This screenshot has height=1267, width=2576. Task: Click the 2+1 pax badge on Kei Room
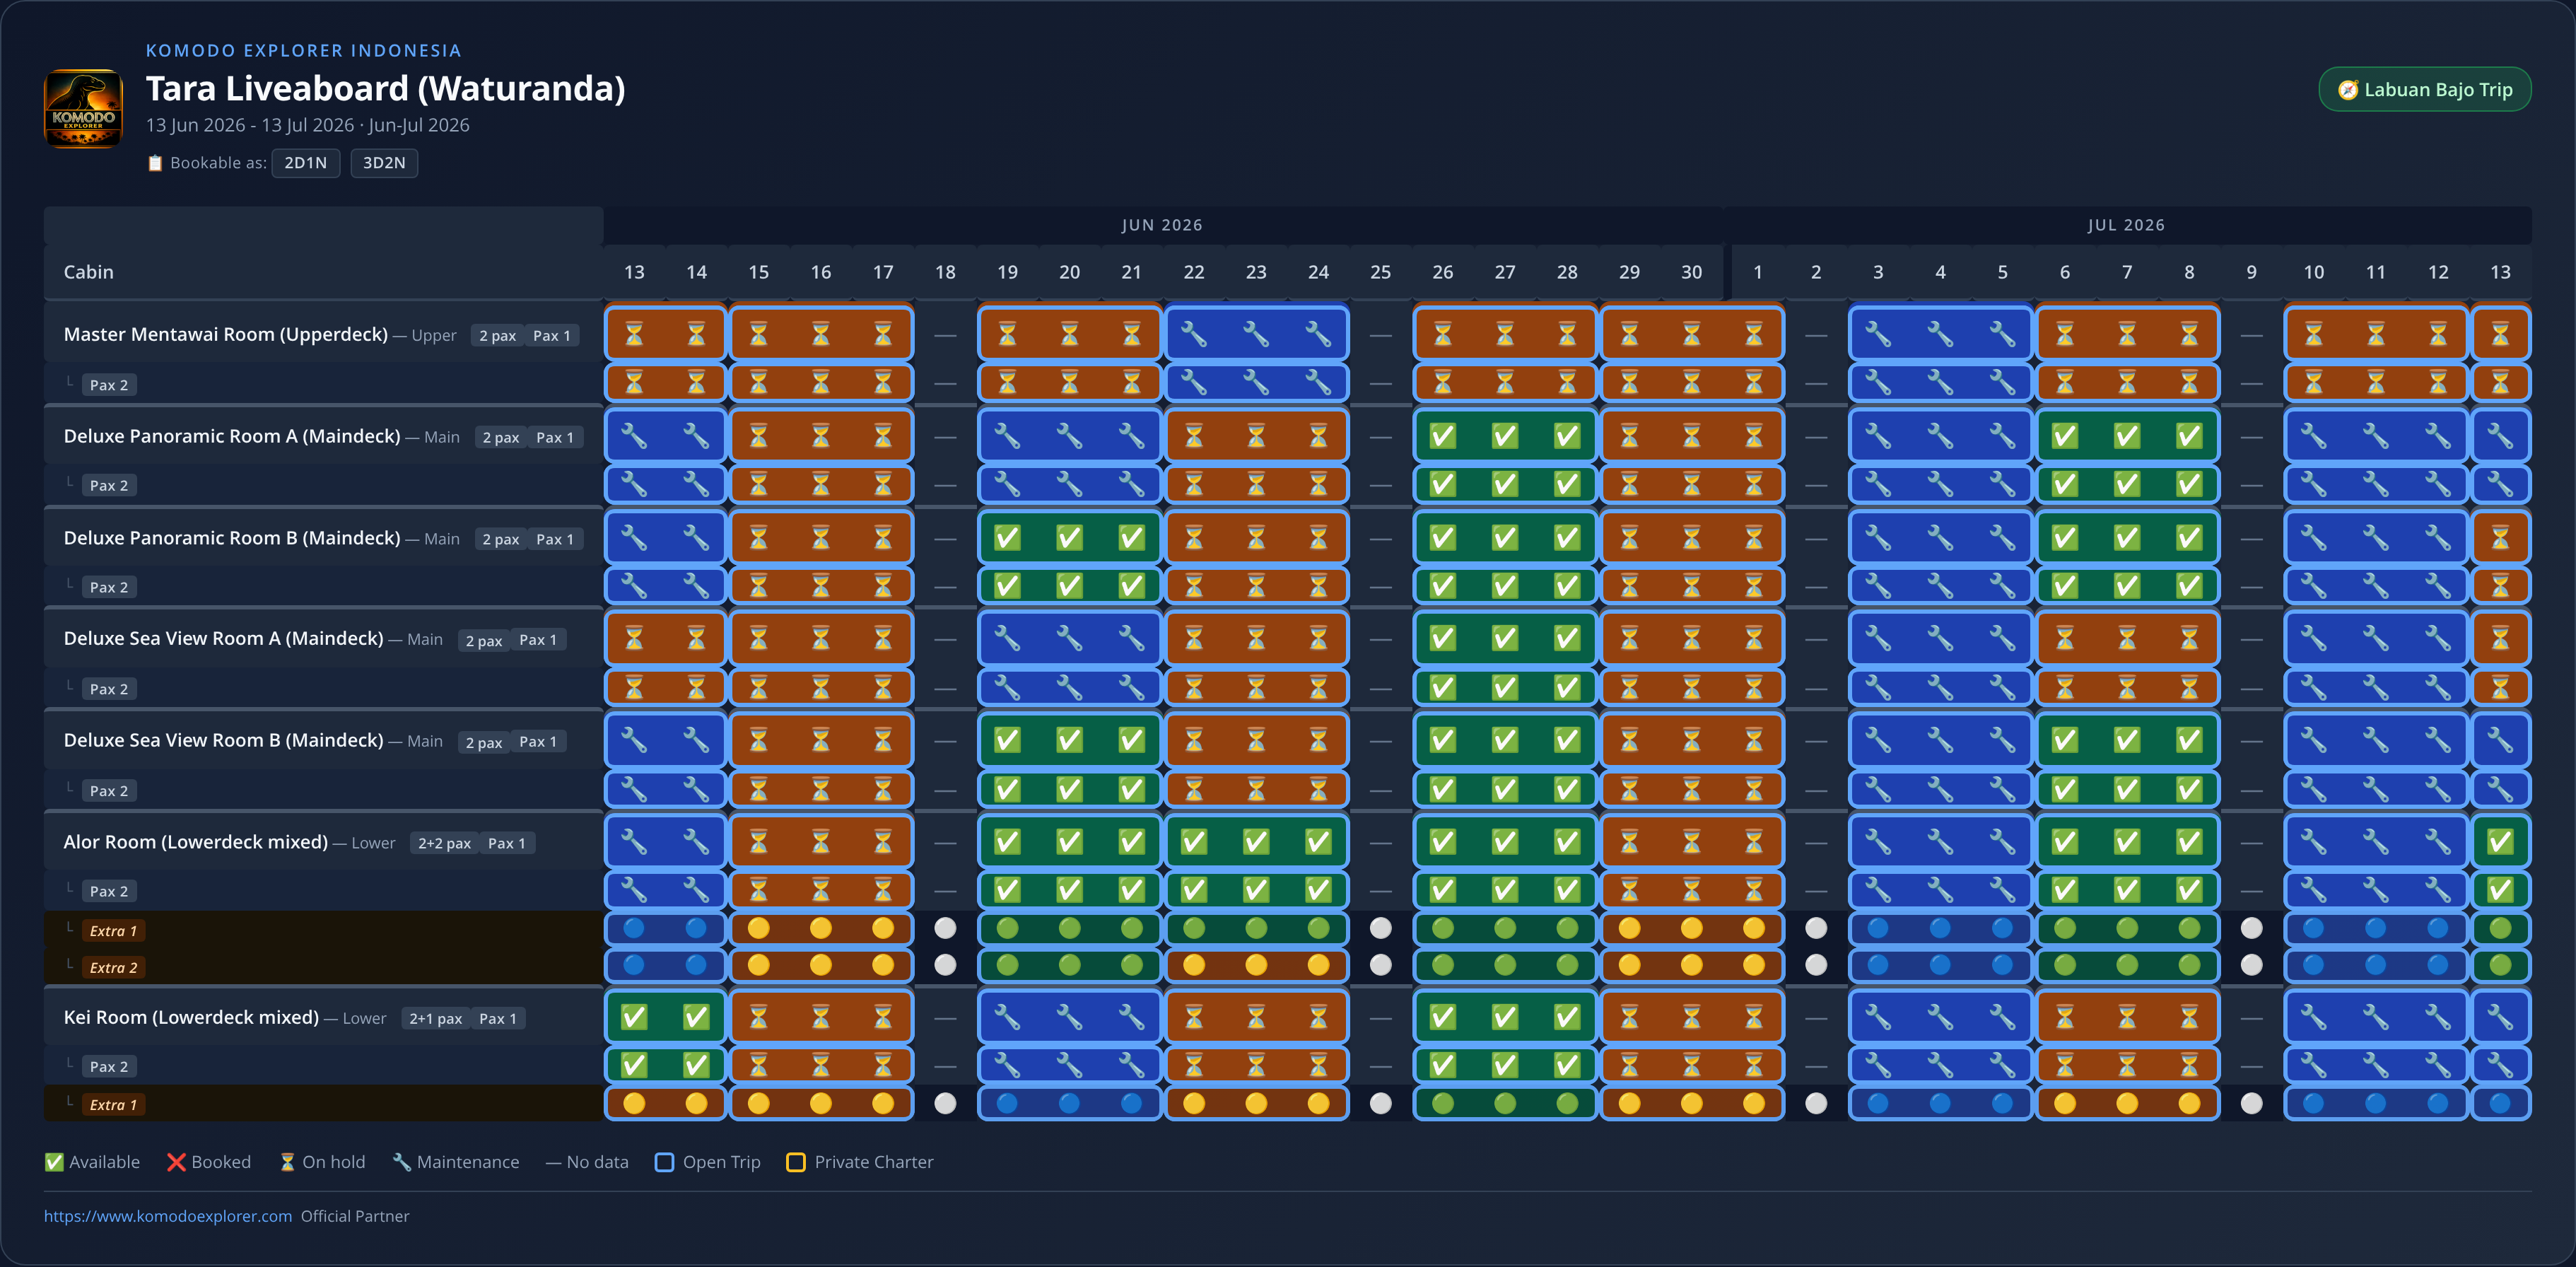tap(435, 1018)
